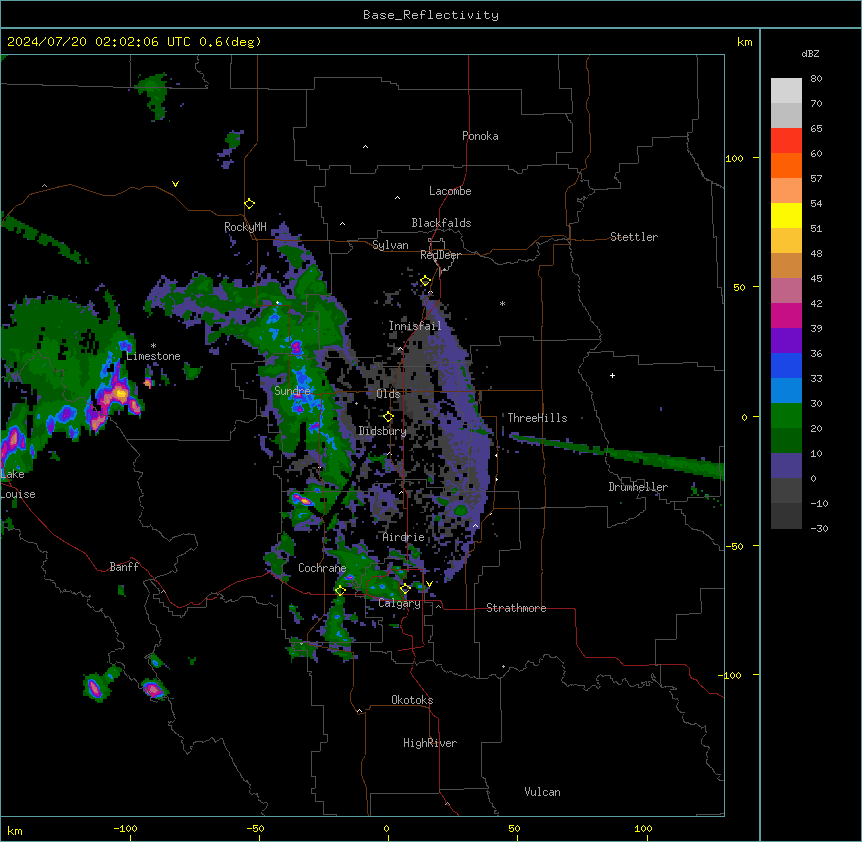Pick the orange 60-57 dBZ legend swatch
Image resolution: width=862 pixels, height=842 pixels.
[786, 165]
